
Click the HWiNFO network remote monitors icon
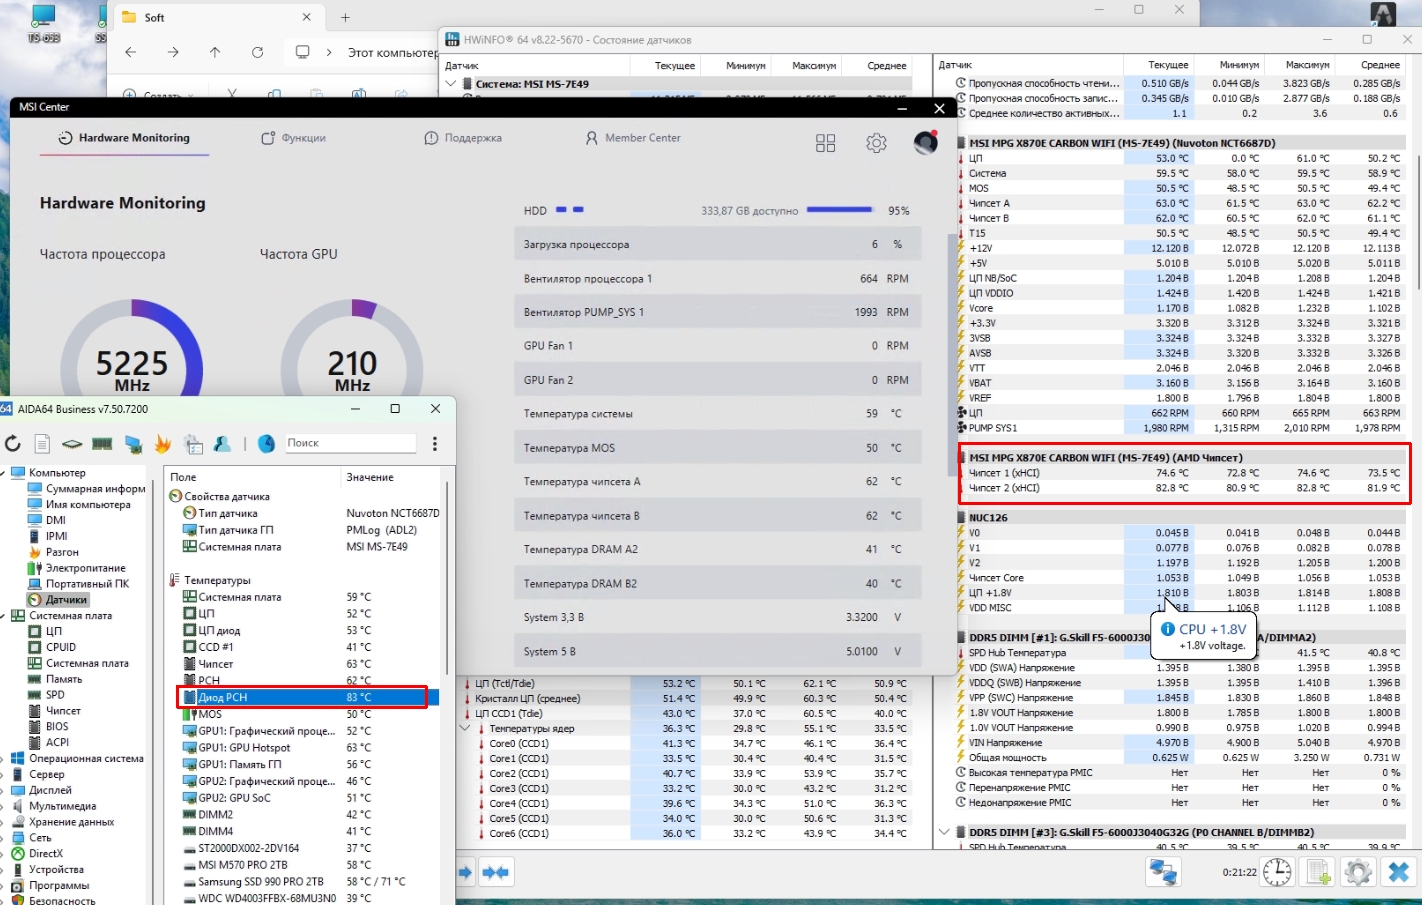pyautogui.click(x=1162, y=872)
